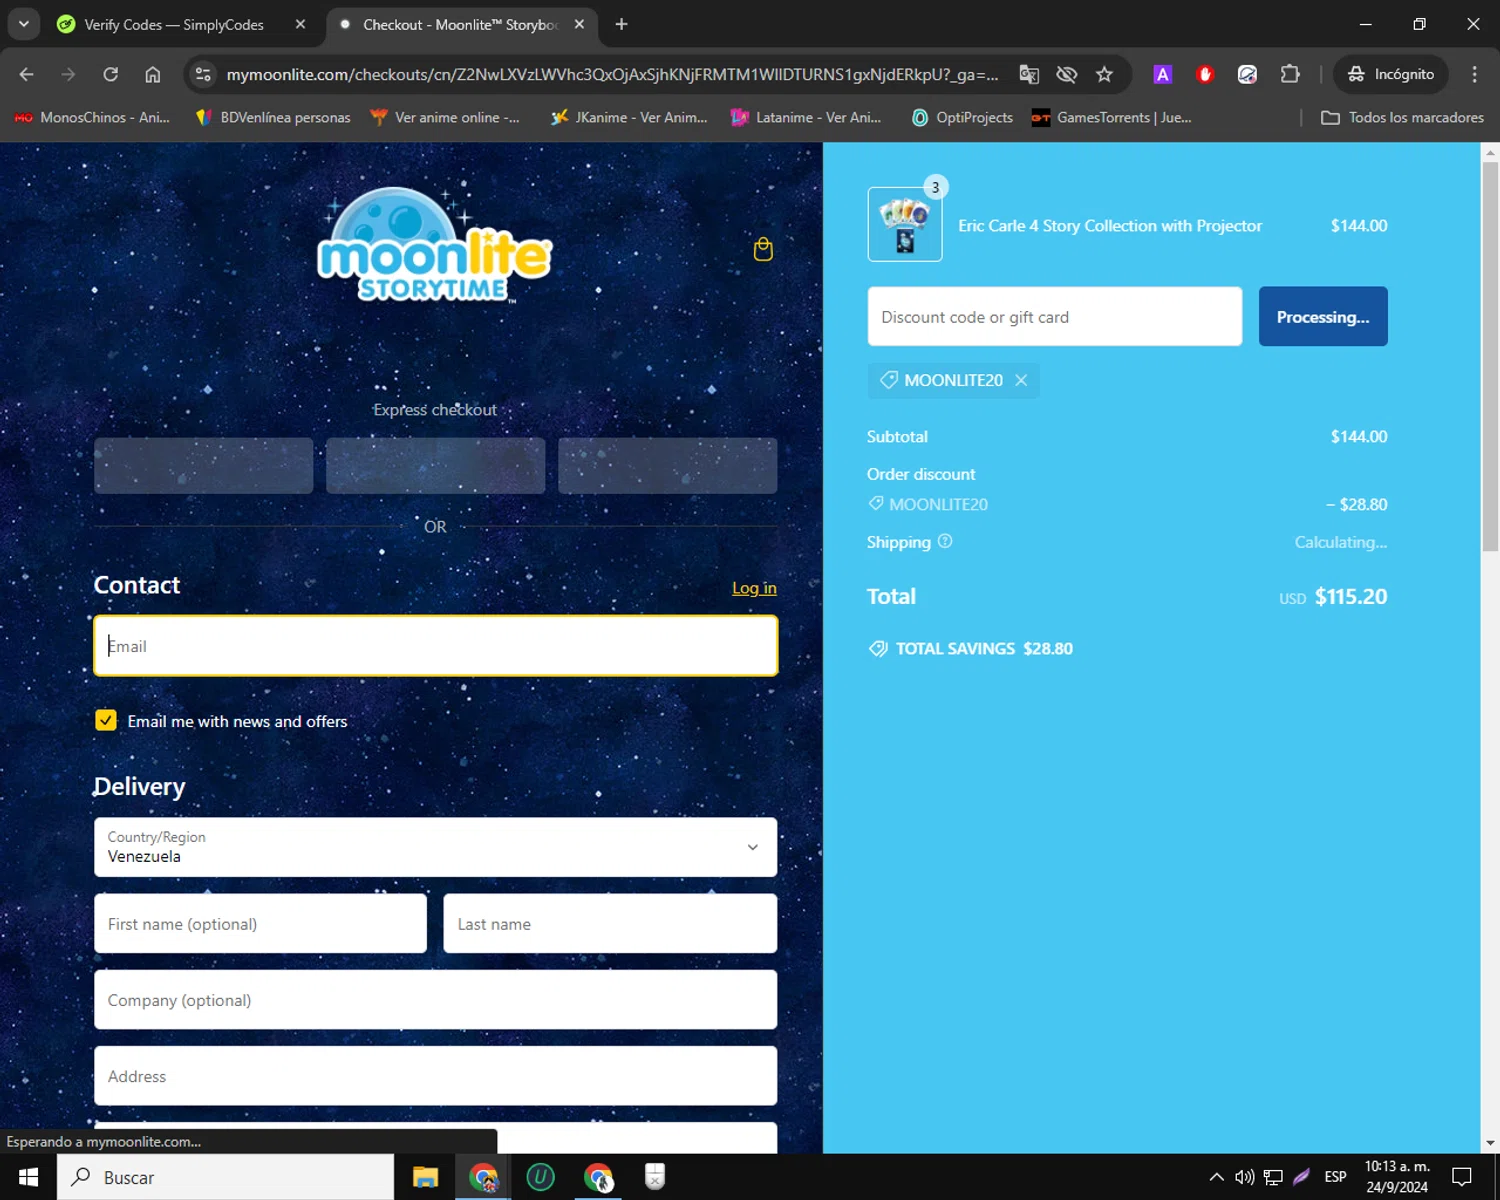Click the ESP language indicator

click(1335, 1177)
